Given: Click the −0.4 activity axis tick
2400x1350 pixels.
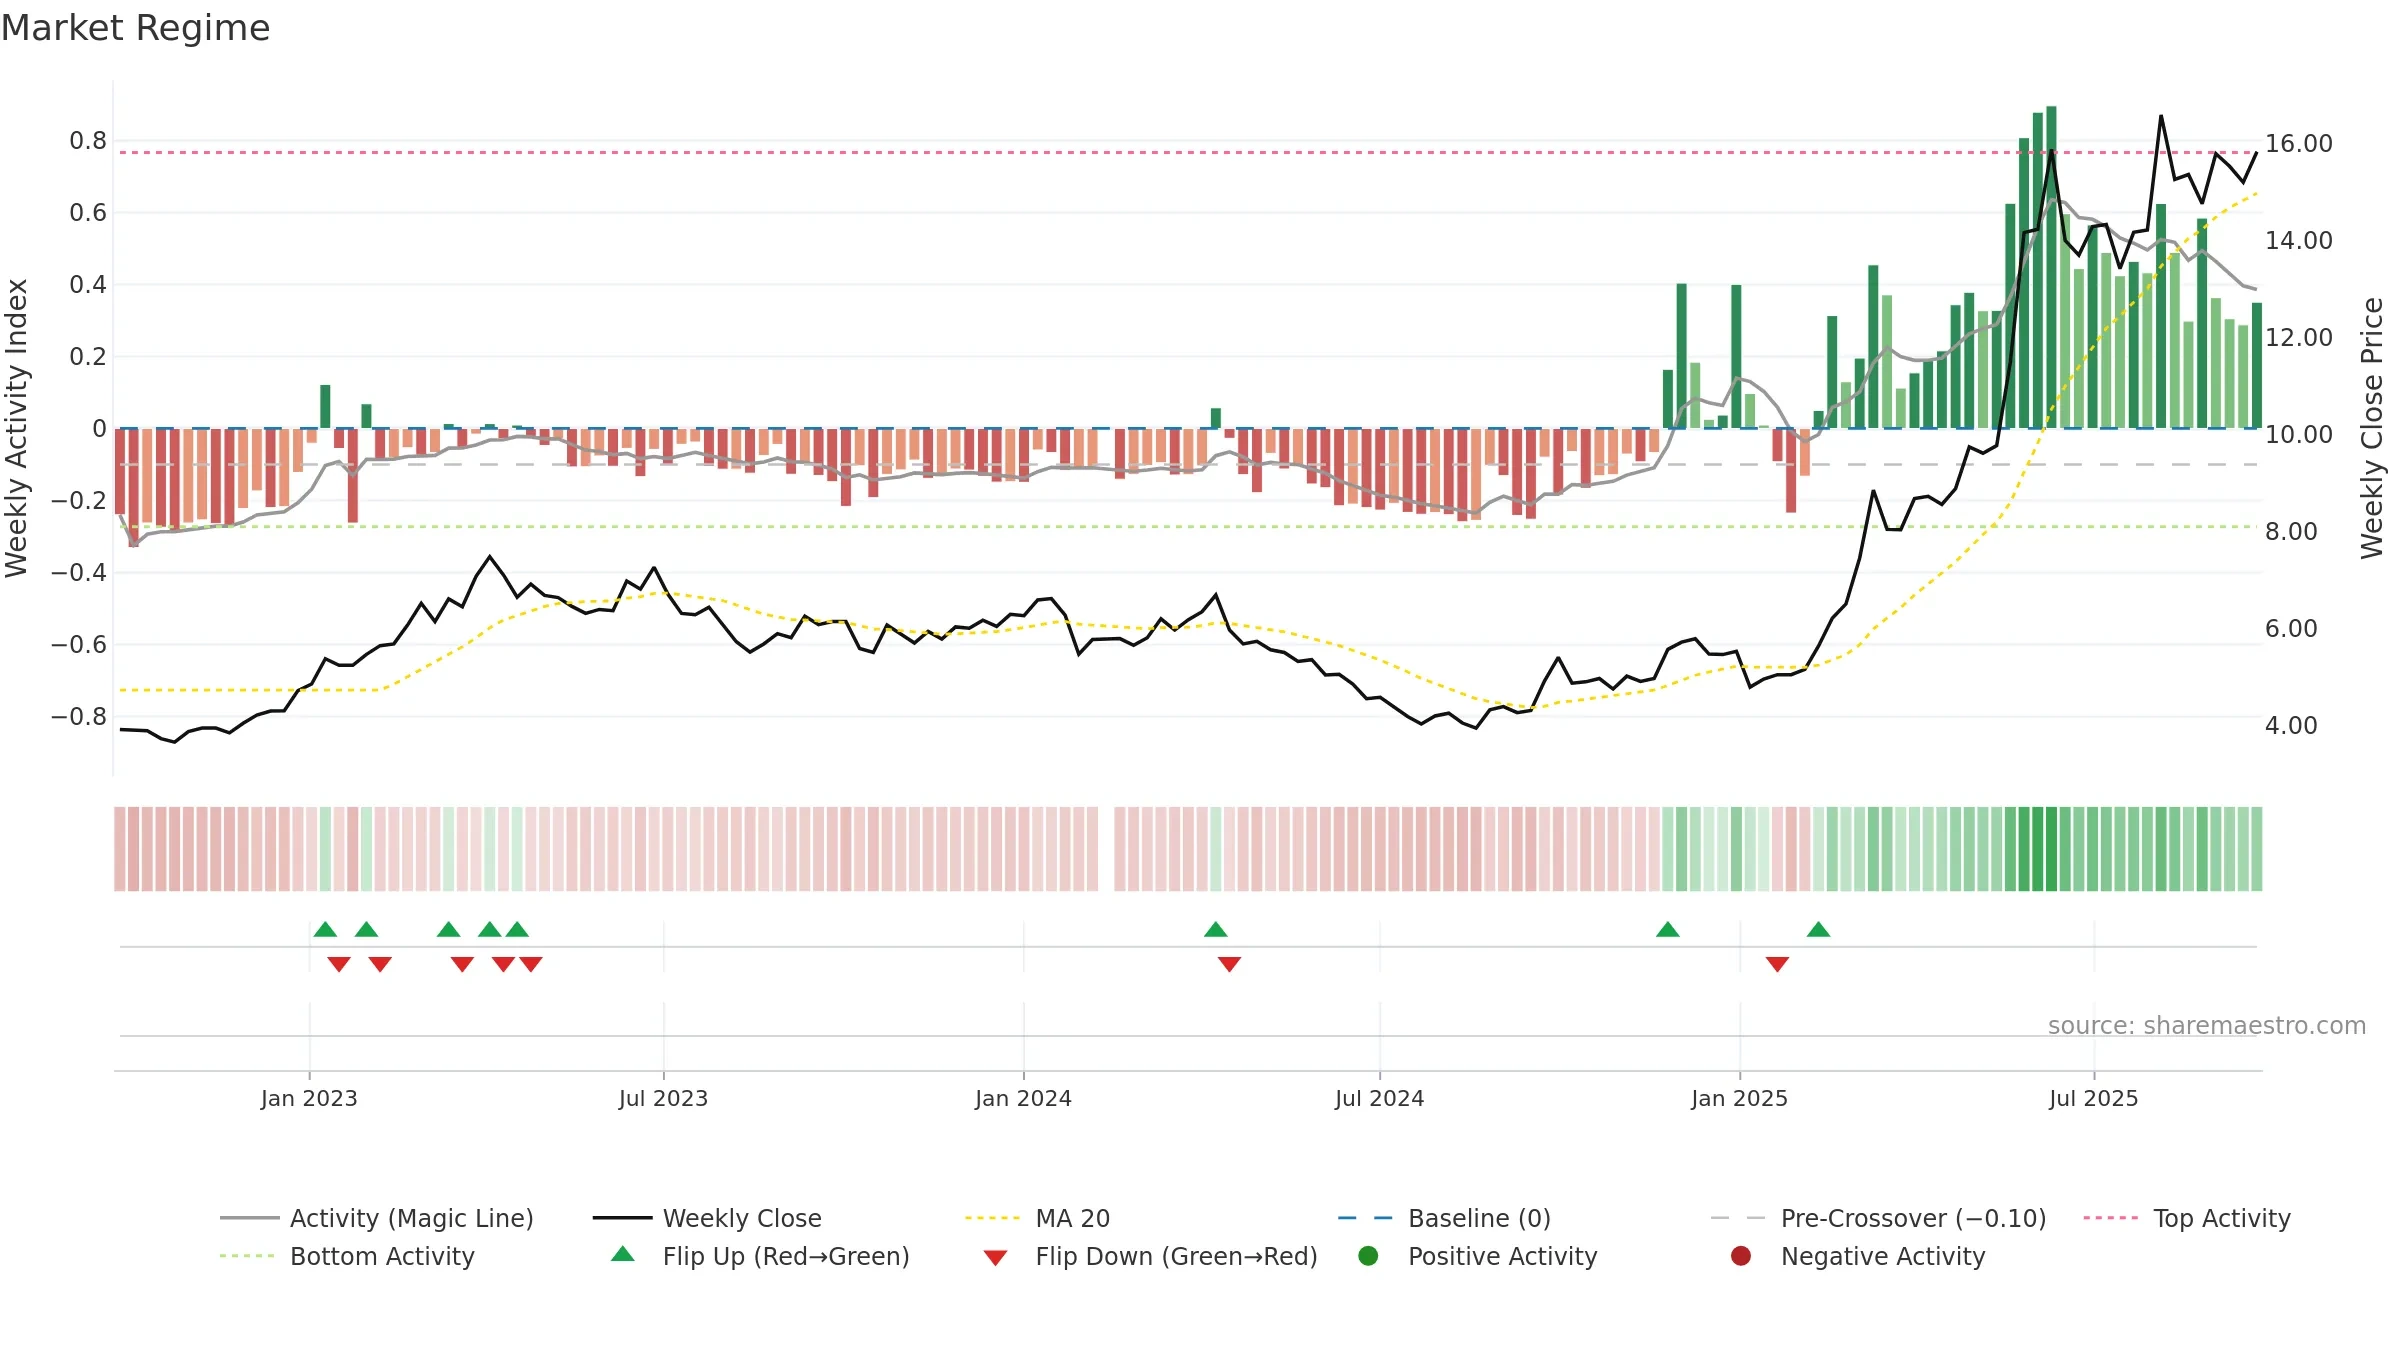Looking at the screenshot, I should point(79,573).
